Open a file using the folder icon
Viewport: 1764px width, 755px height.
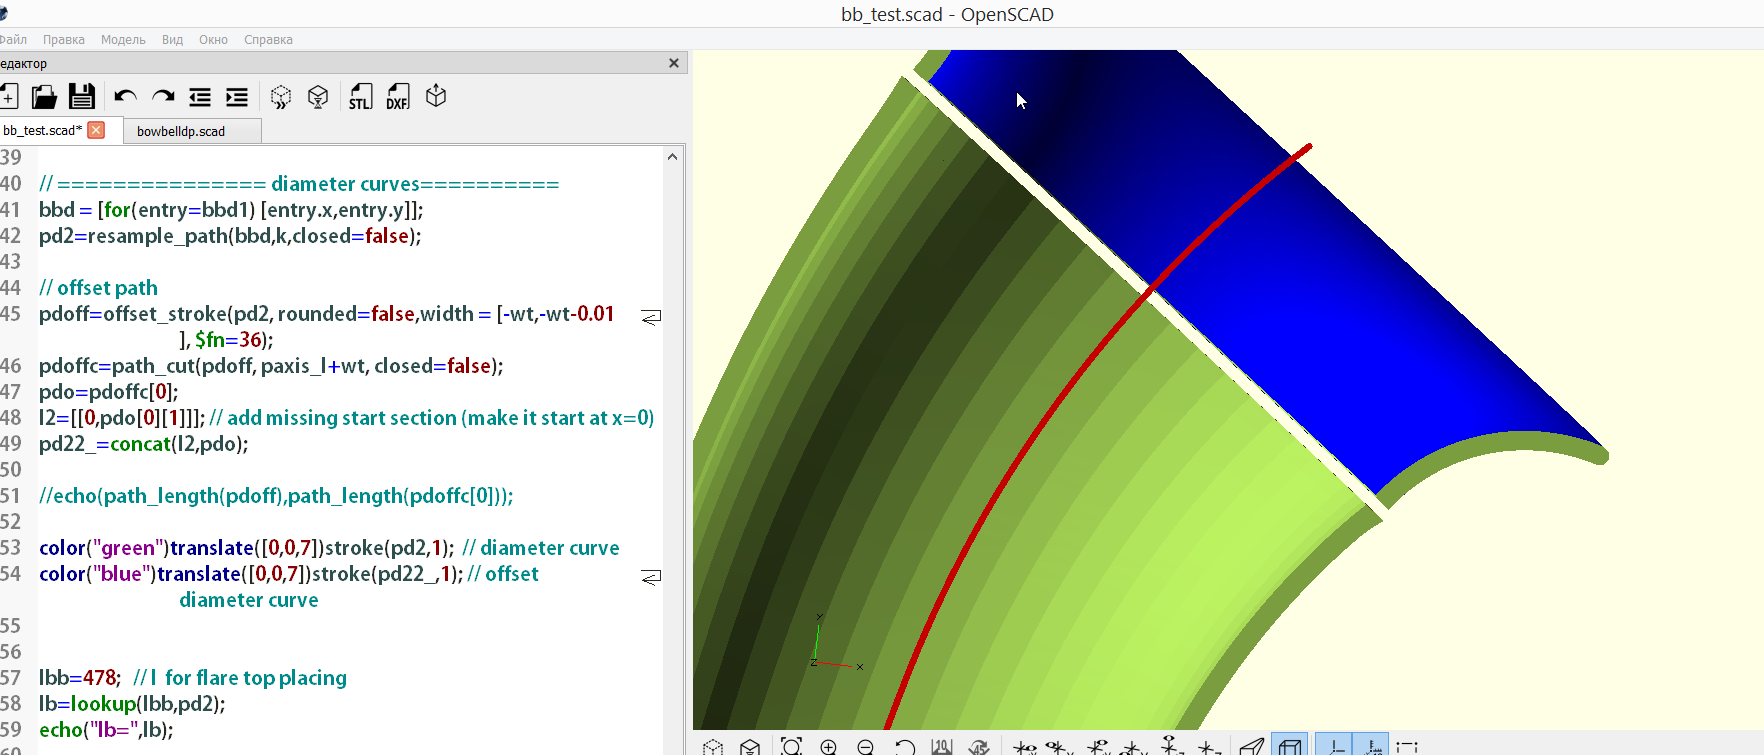44,97
